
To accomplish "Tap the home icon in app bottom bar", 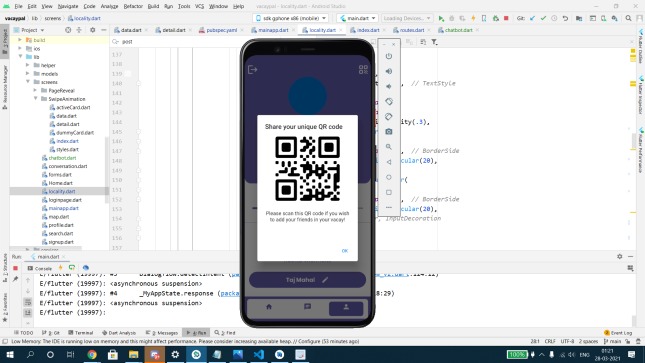I will 269,307.
